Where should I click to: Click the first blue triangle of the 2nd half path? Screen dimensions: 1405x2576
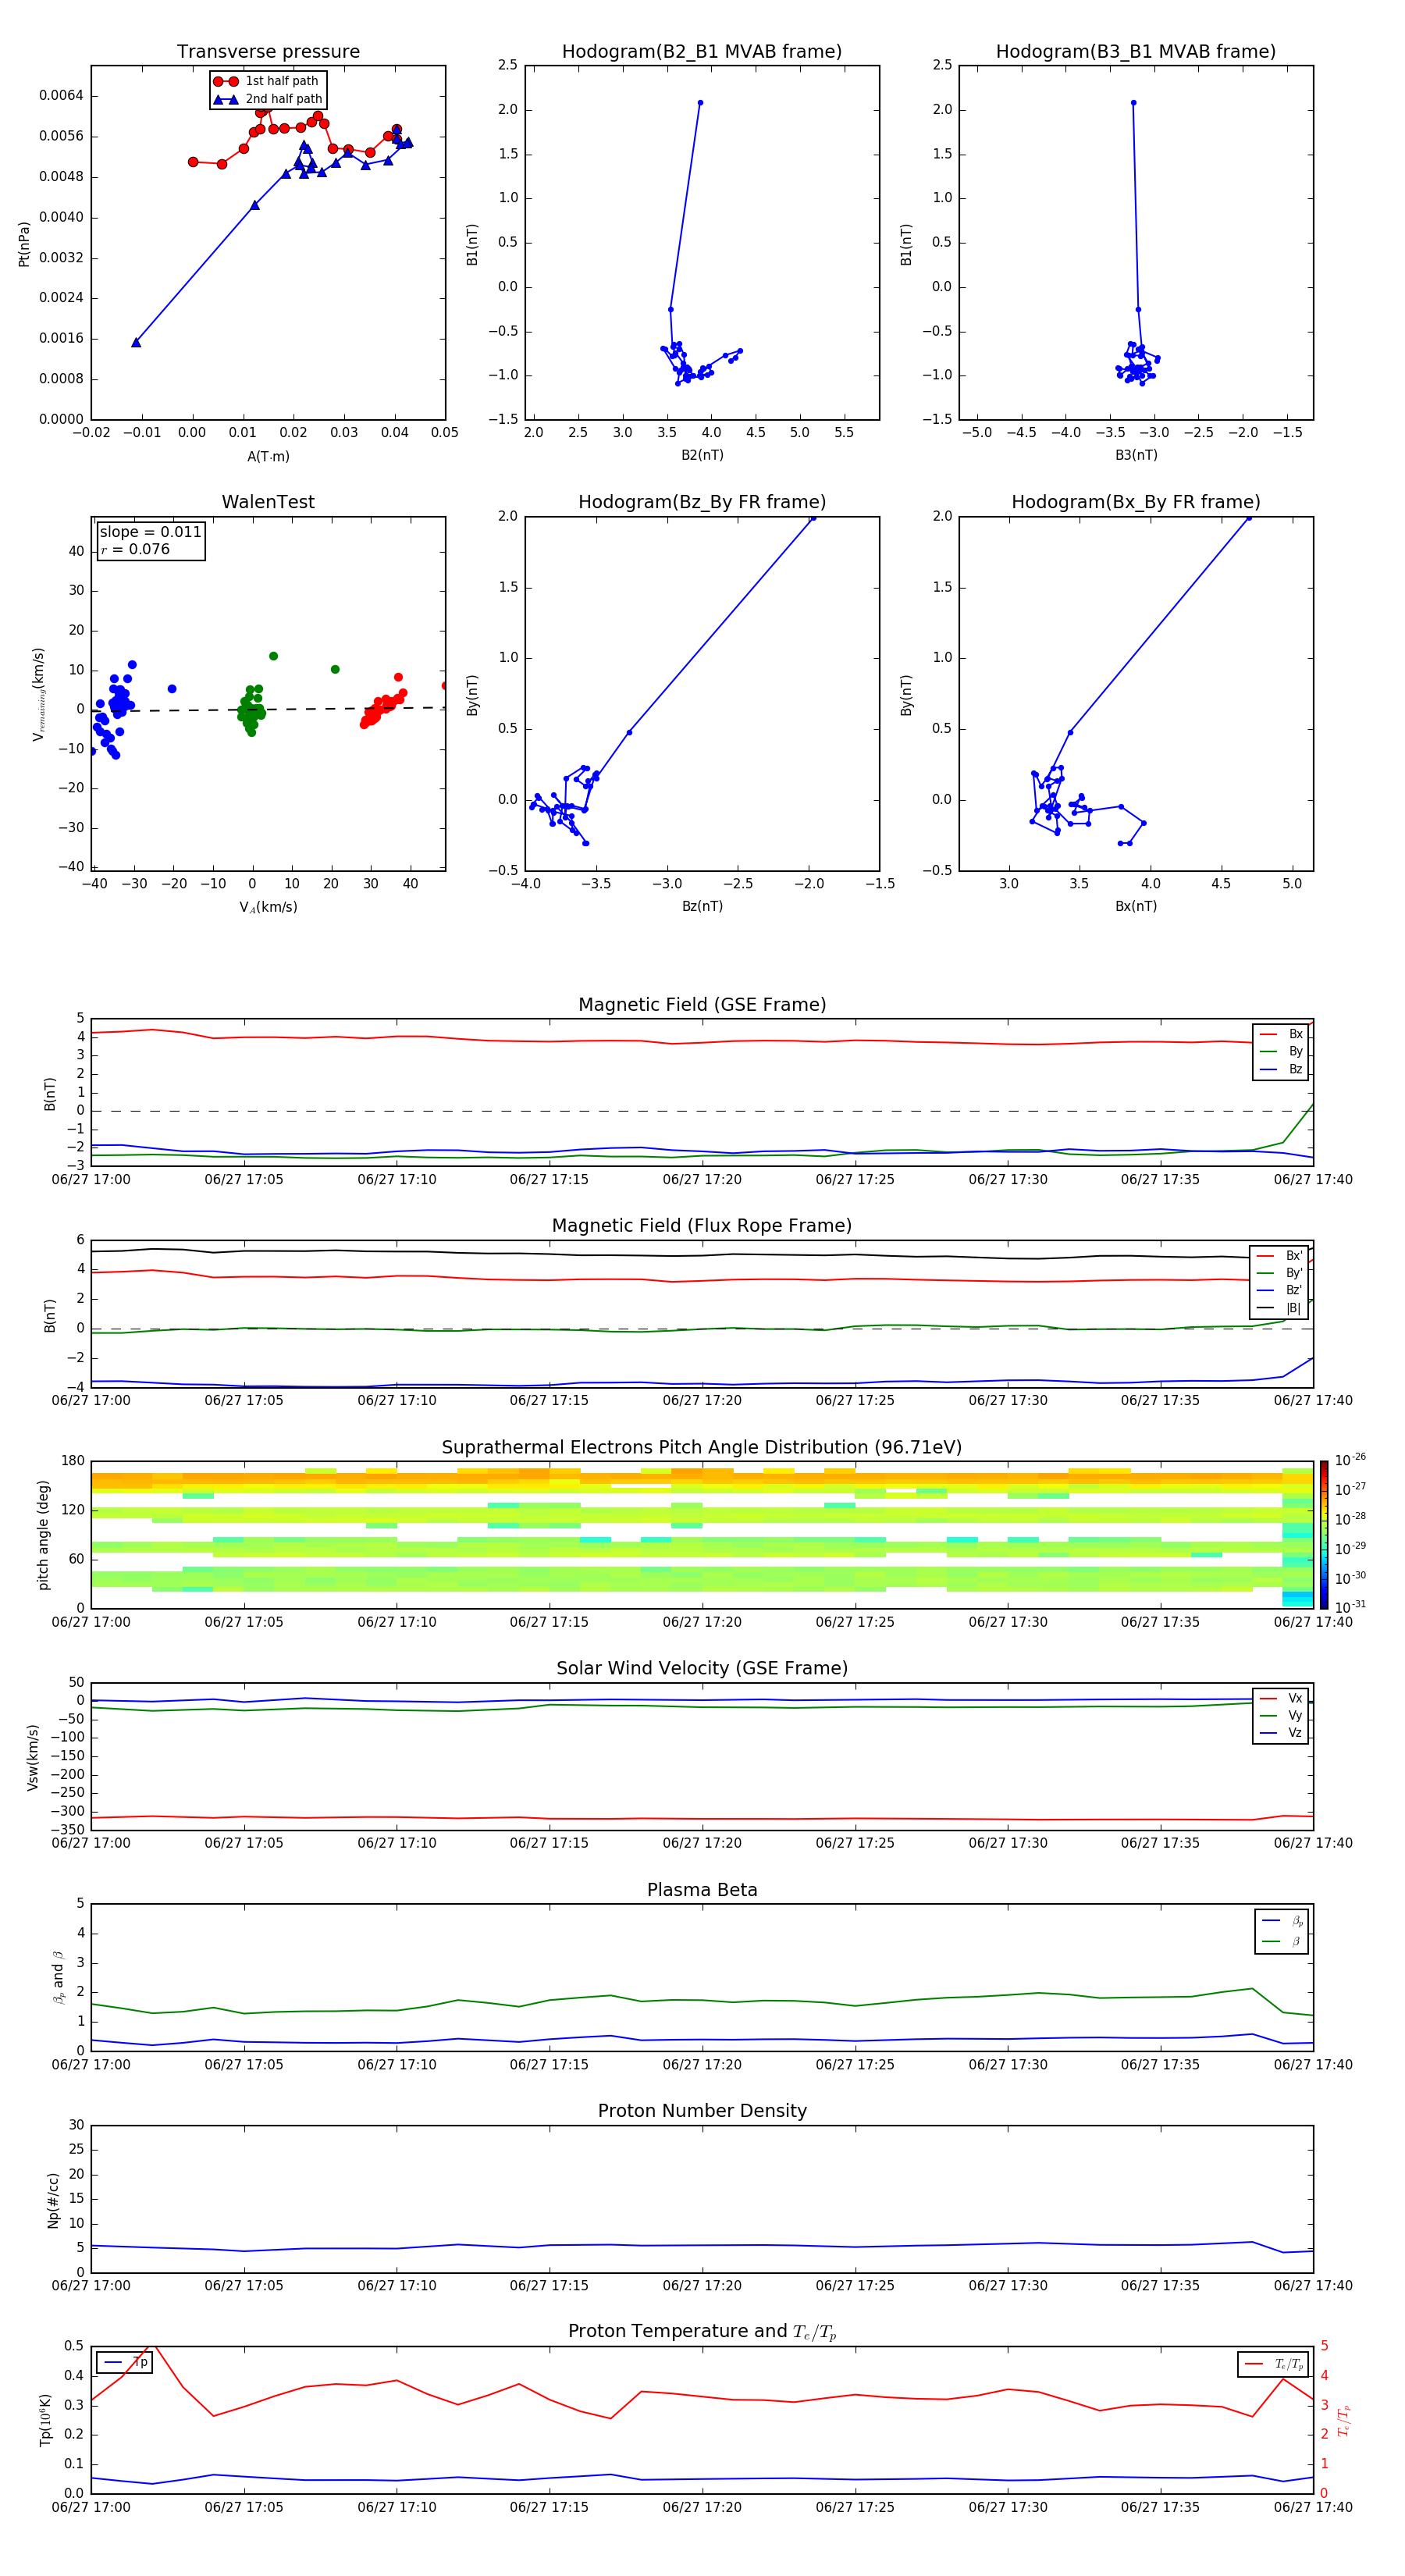click(136, 342)
